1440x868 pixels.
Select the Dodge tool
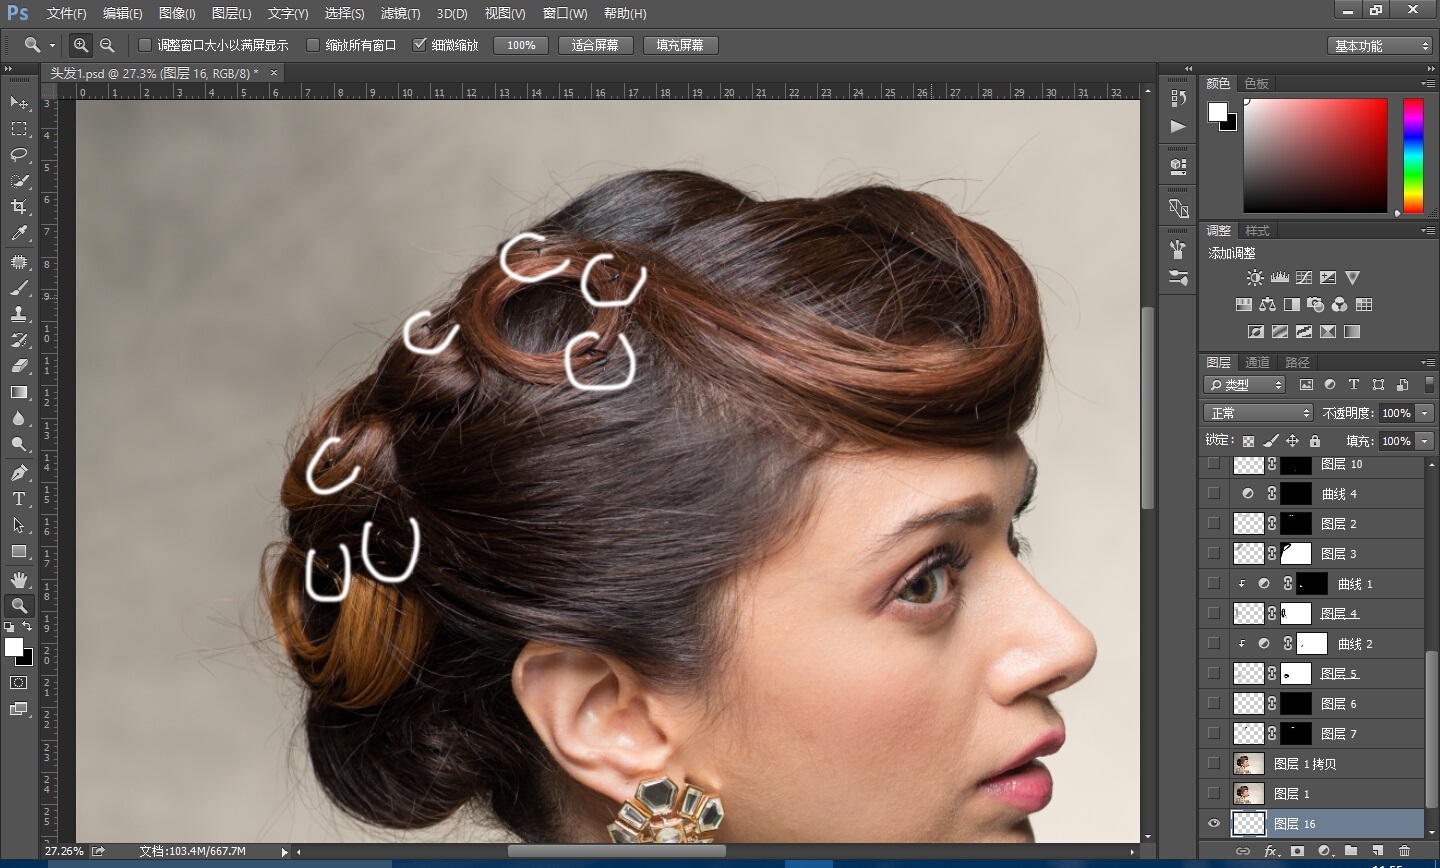pyautogui.click(x=19, y=444)
